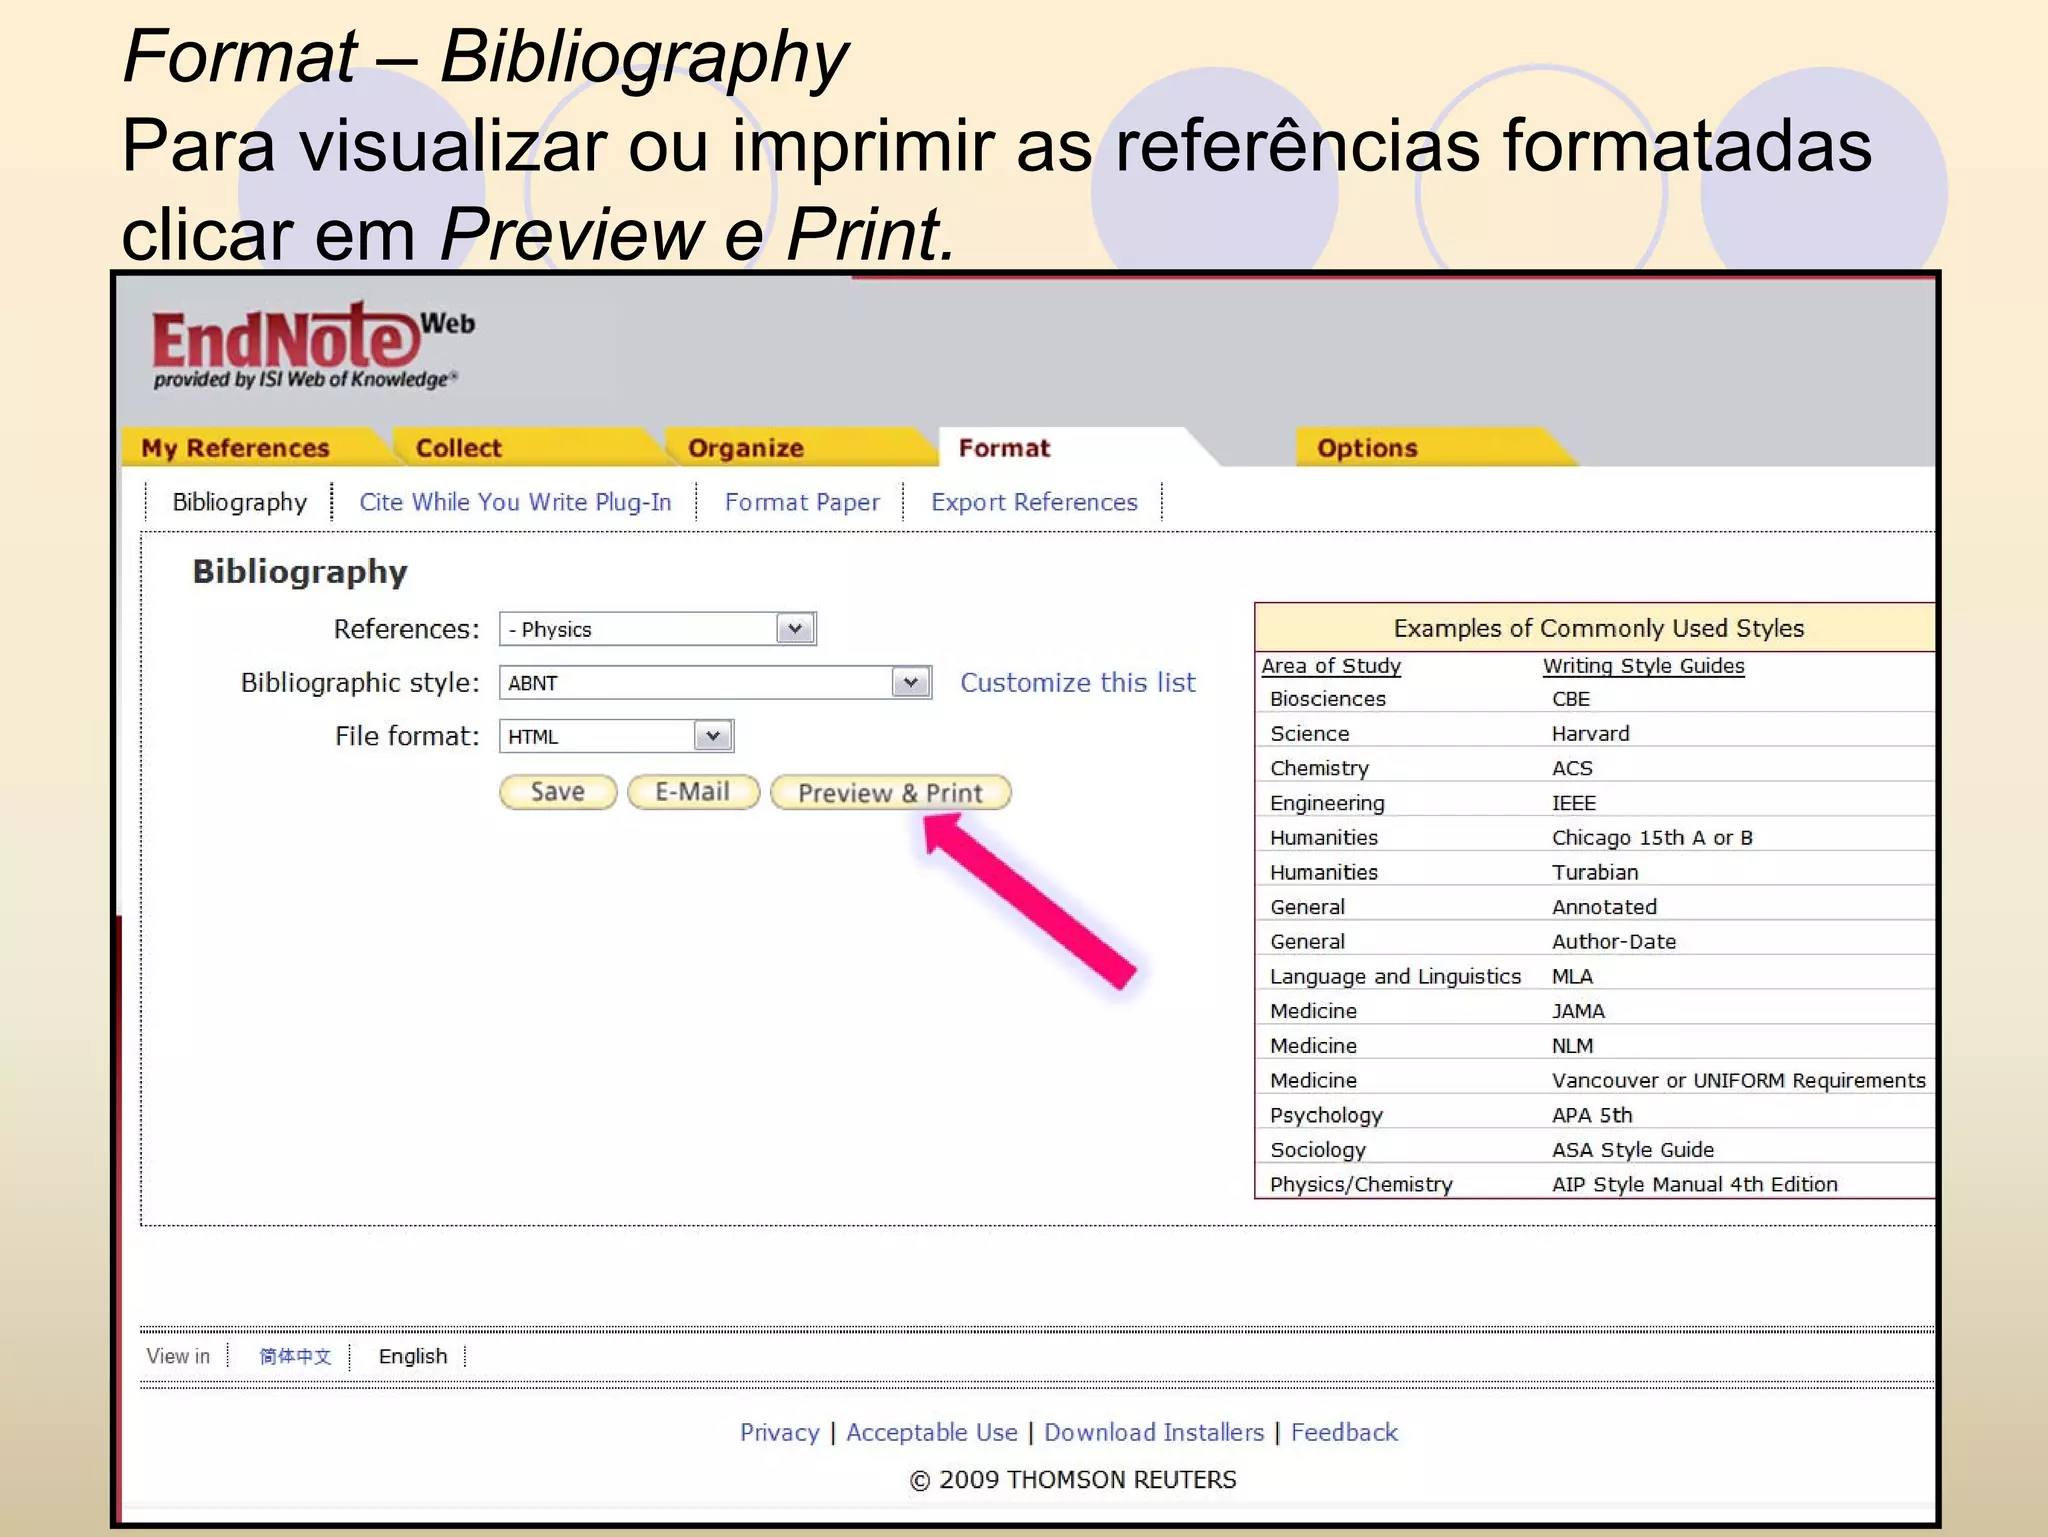Open the Format Paper link

pos(802,502)
